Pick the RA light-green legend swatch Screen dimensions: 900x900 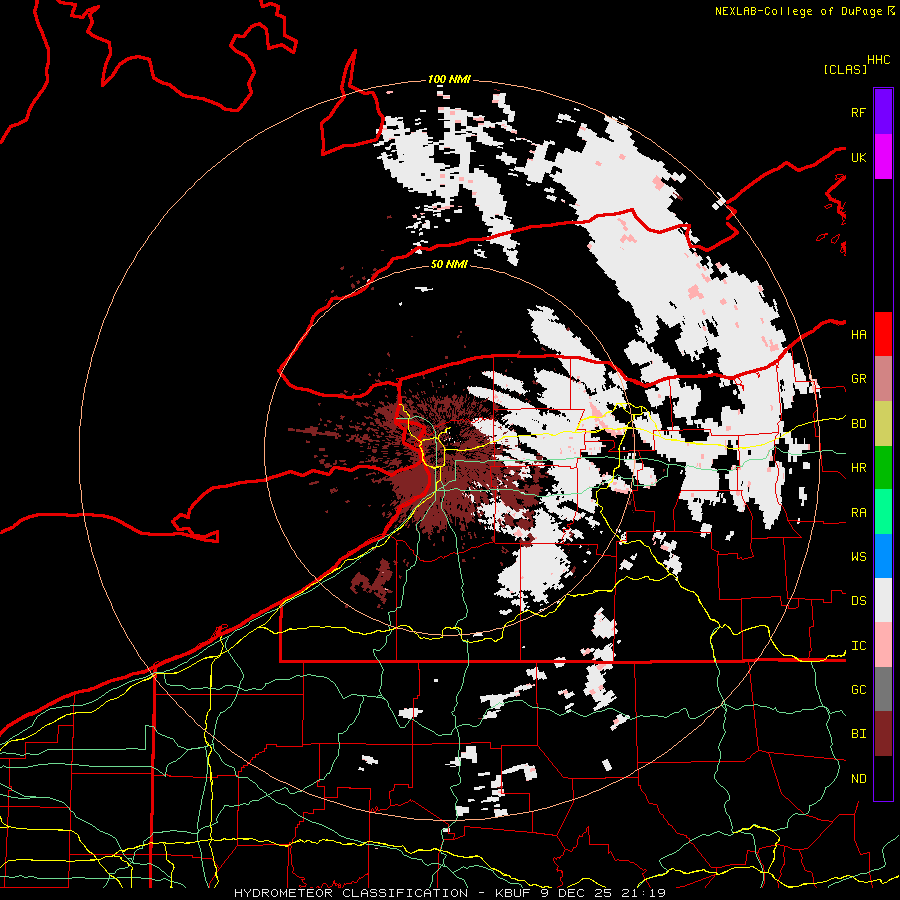pos(883,513)
